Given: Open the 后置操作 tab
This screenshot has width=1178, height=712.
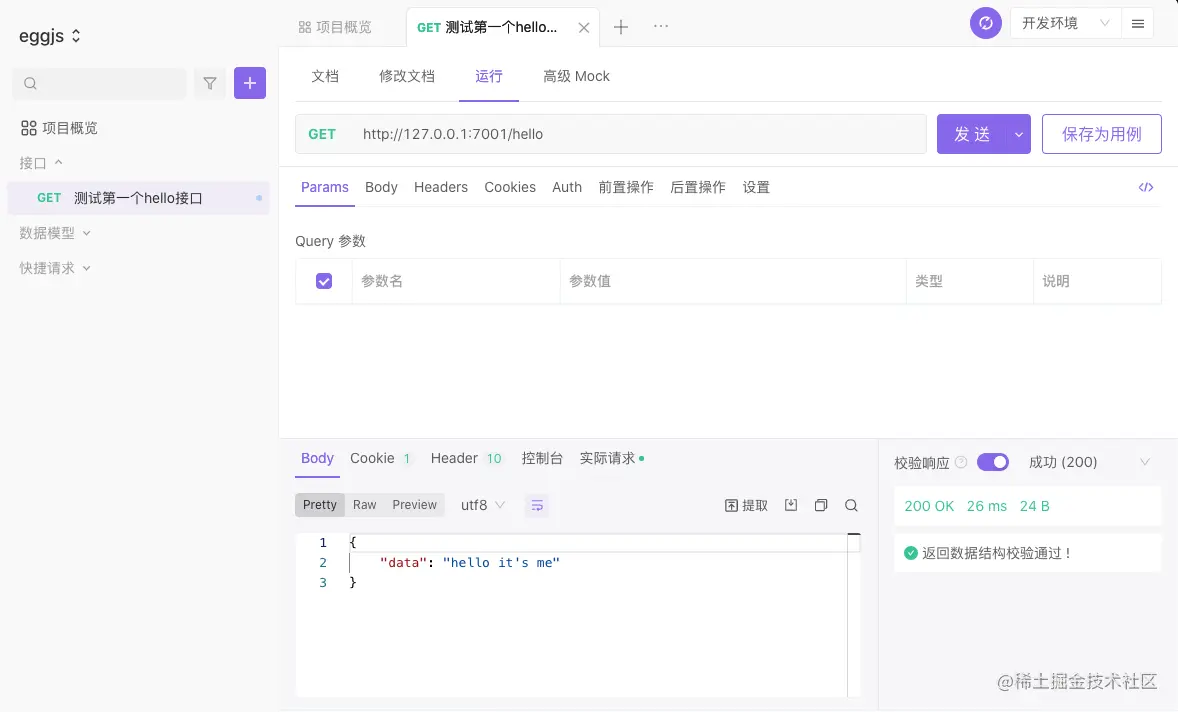Looking at the screenshot, I should click(698, 187).
